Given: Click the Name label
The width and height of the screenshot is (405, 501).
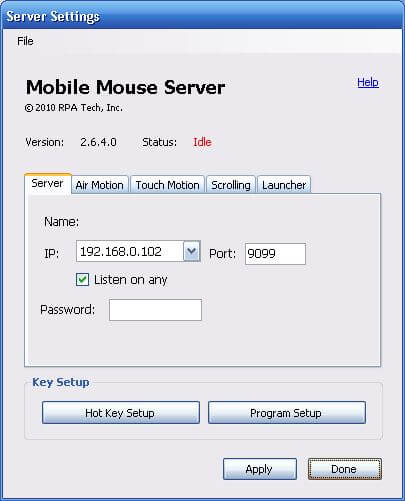Looking at the screenshot, I should point(62,222).
